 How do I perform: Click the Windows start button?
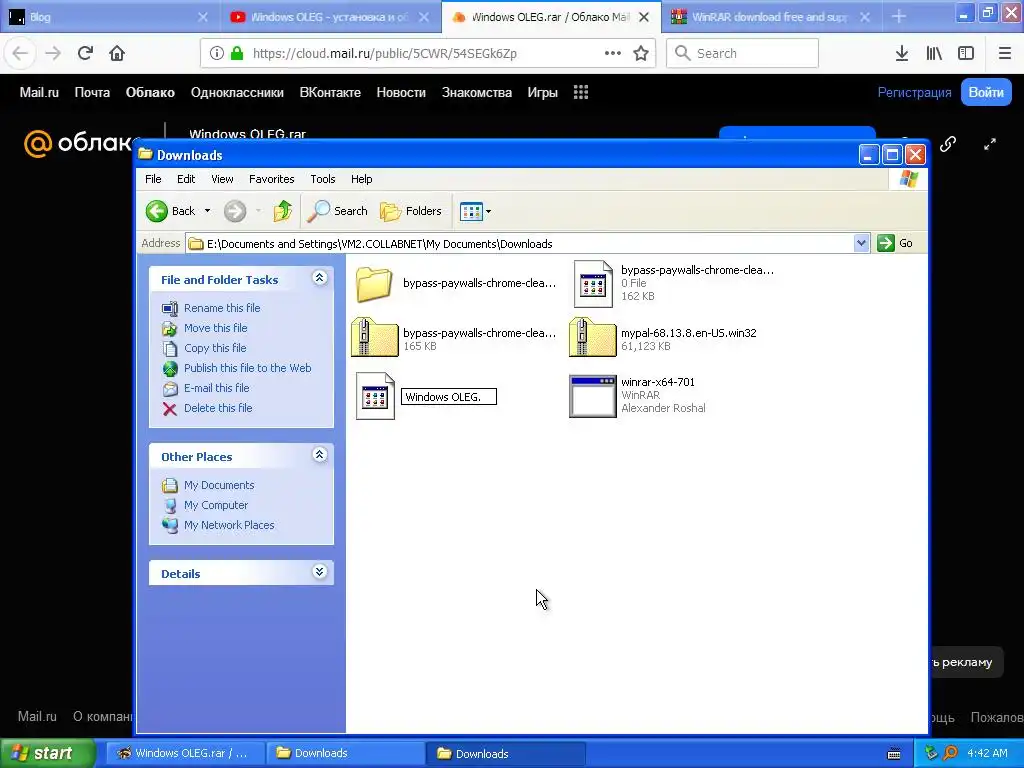click(x=48, y=753)
